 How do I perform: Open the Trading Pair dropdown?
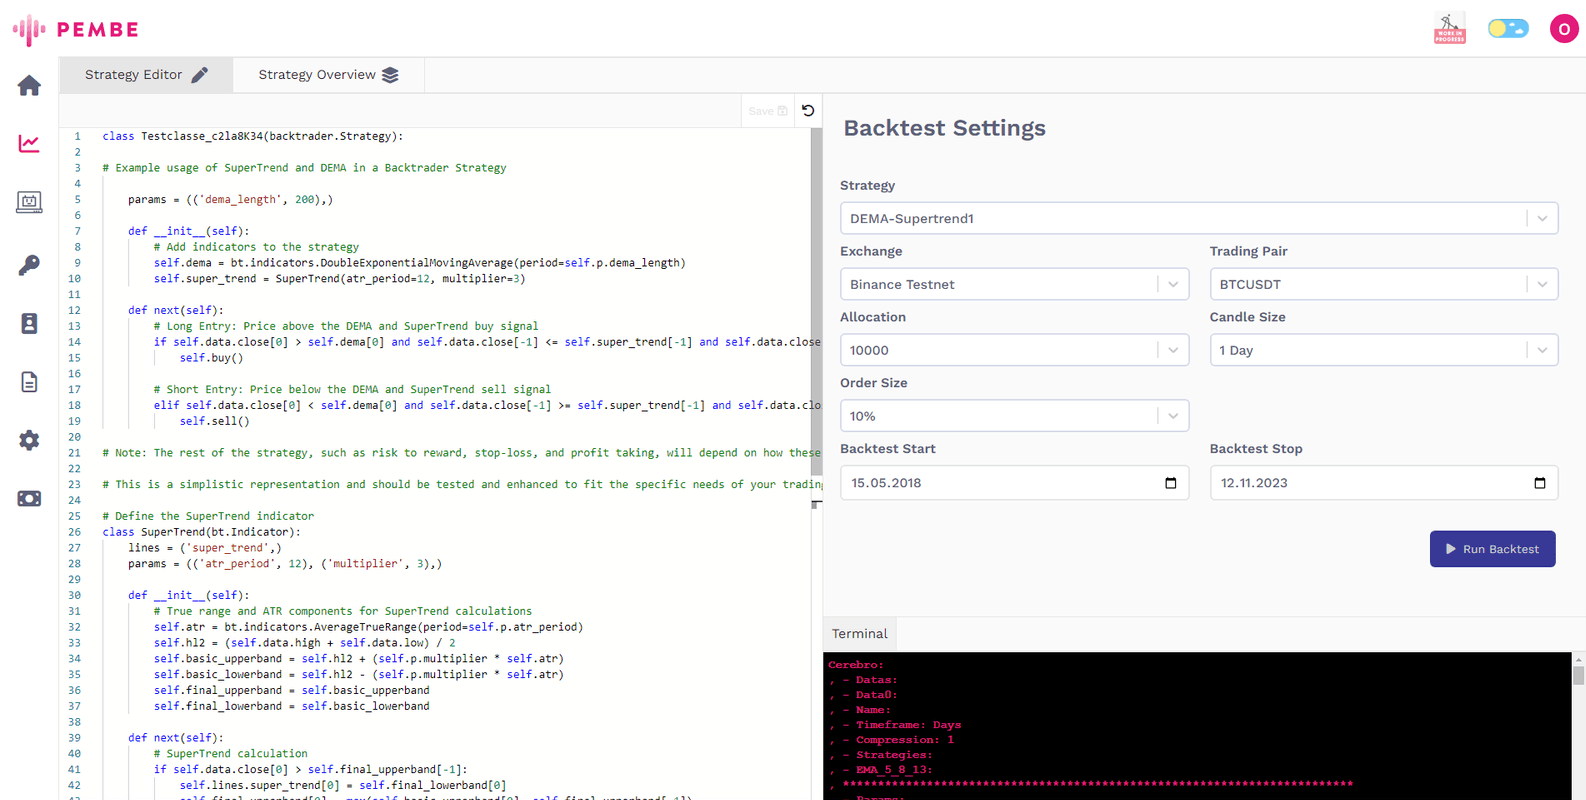point(1383,285)
